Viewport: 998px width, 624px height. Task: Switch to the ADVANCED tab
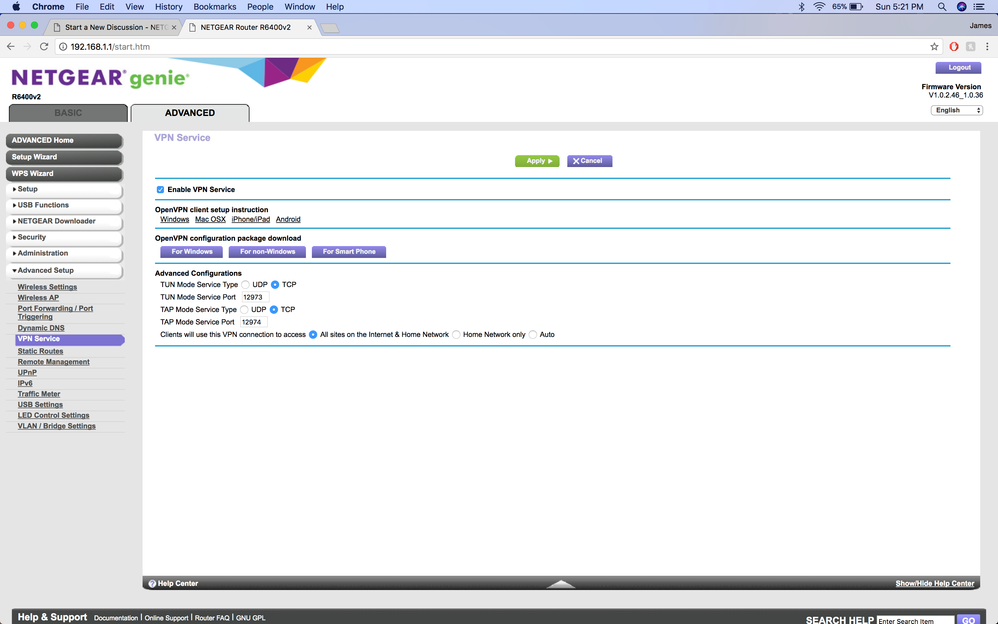190,113
